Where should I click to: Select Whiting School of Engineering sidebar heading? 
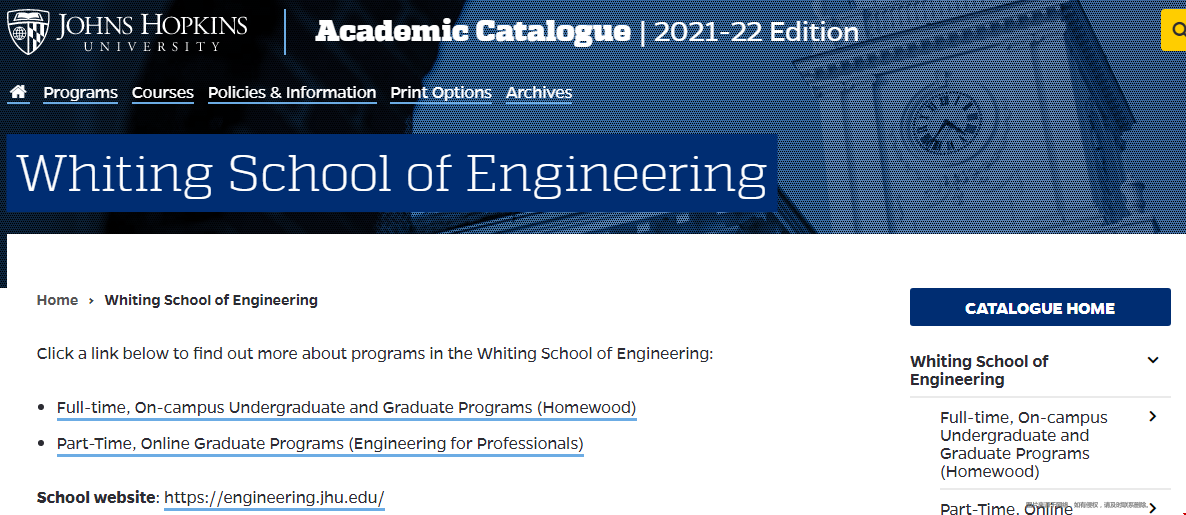pyautogui.click(x=979, y=371)
